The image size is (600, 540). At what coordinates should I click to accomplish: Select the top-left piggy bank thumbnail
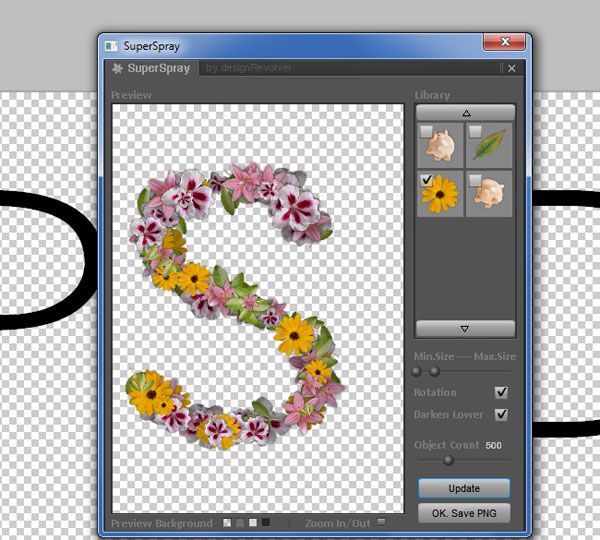[x=440, y=145]
